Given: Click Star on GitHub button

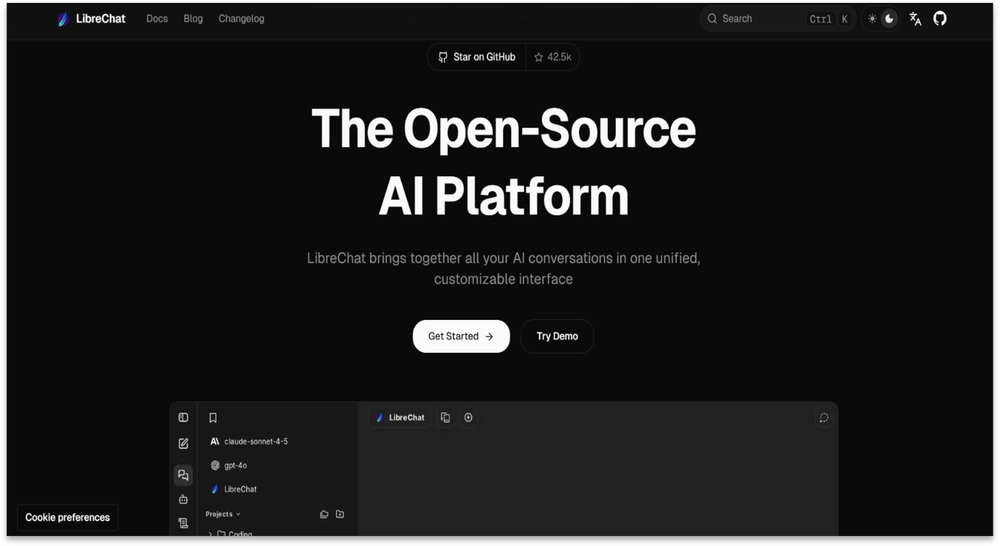Looking at the screenshot, I should pos(476,57).
